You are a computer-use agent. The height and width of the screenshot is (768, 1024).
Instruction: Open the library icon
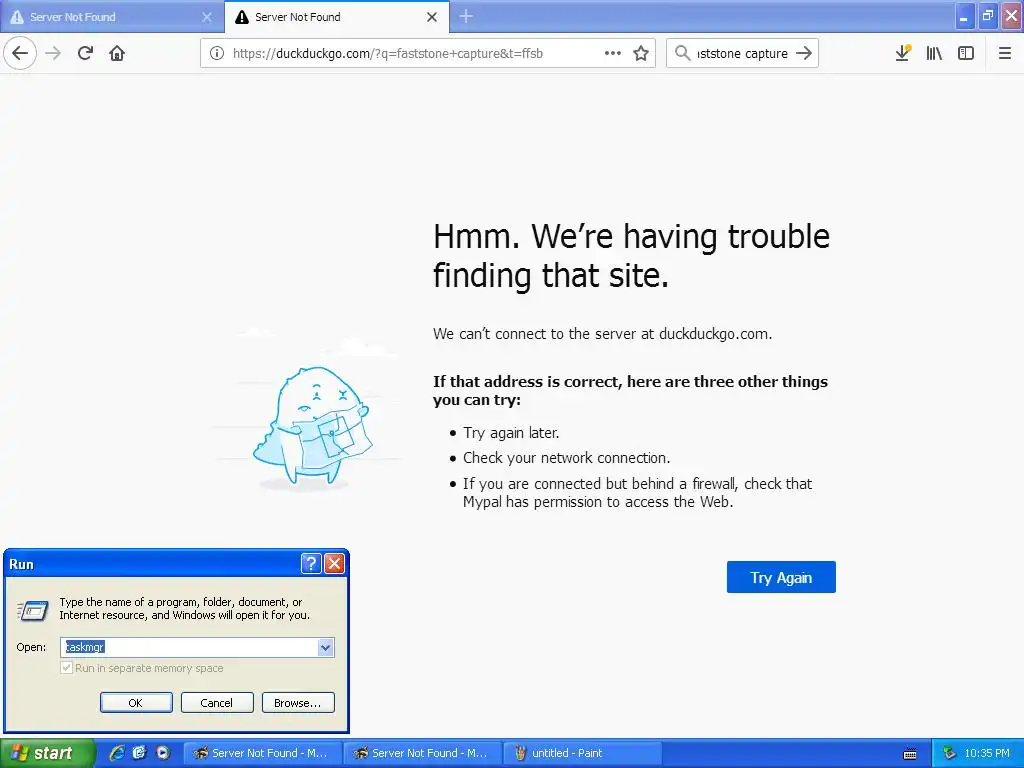pos(934,53)
